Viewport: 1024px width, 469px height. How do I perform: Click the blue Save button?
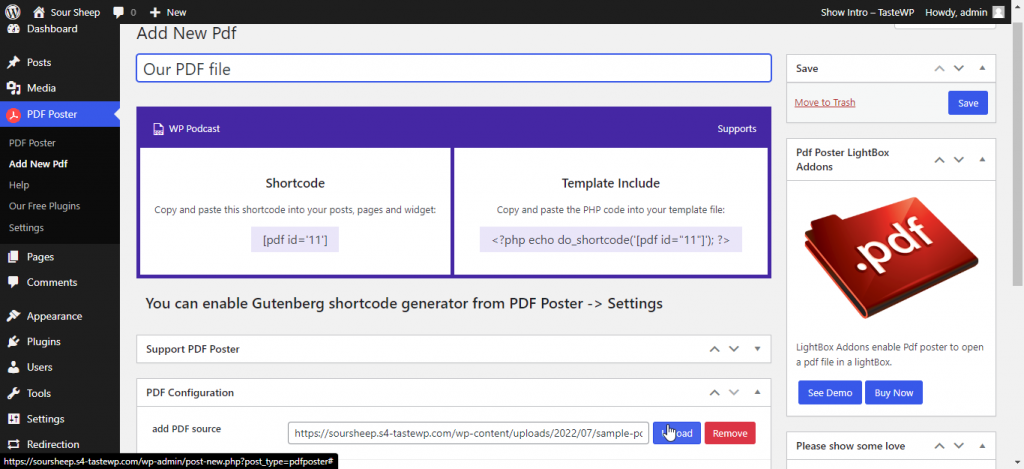click(968, 103)
